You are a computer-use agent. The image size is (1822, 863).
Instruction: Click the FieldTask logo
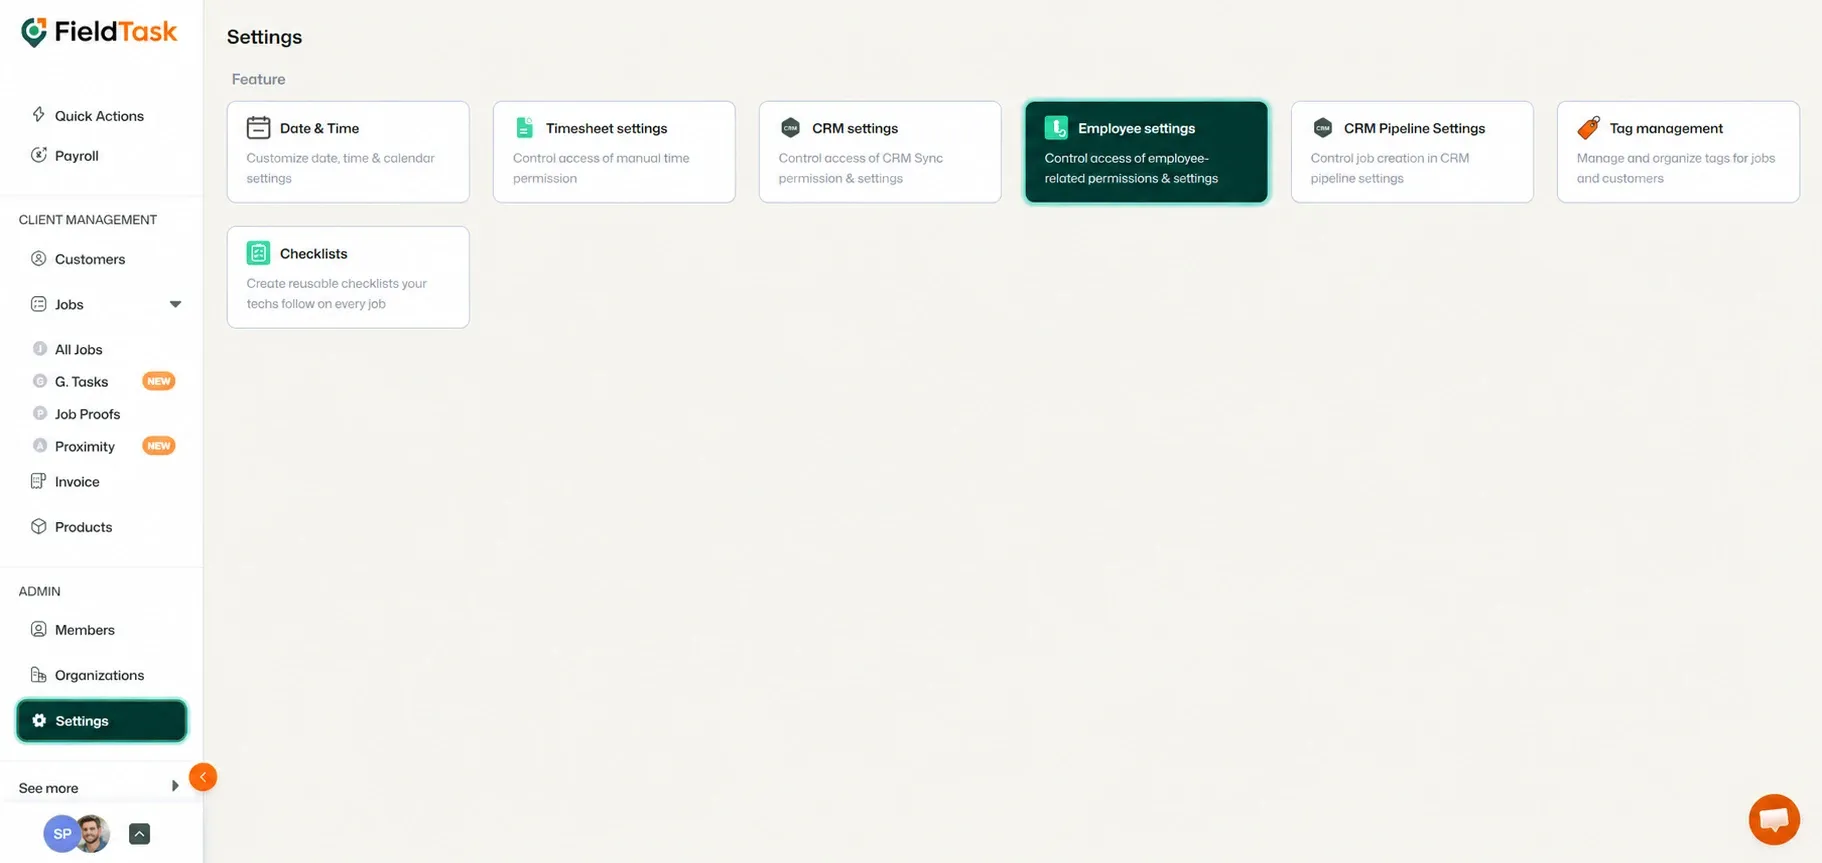99,32
